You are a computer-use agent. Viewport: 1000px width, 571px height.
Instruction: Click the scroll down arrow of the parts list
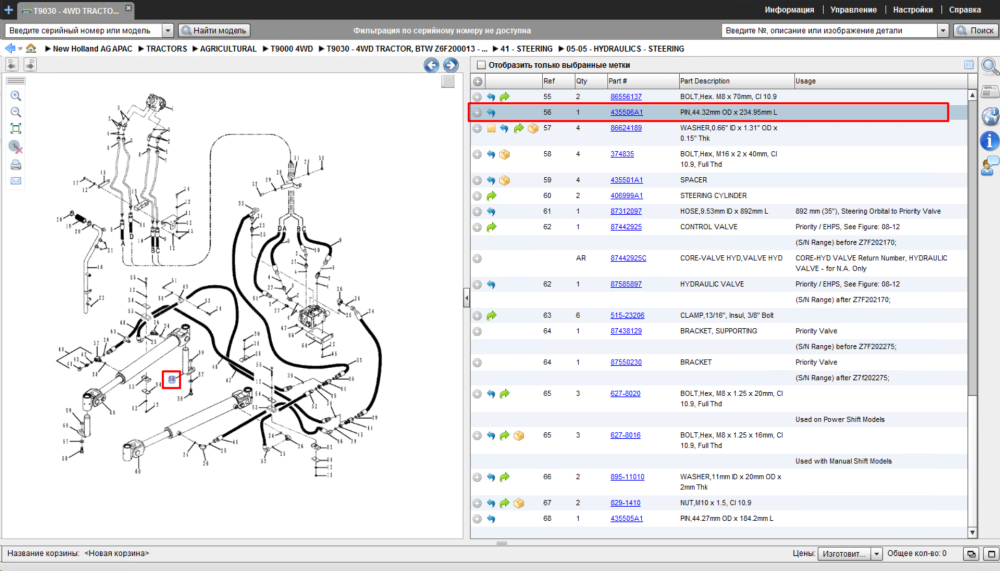(x=972, y=532)
